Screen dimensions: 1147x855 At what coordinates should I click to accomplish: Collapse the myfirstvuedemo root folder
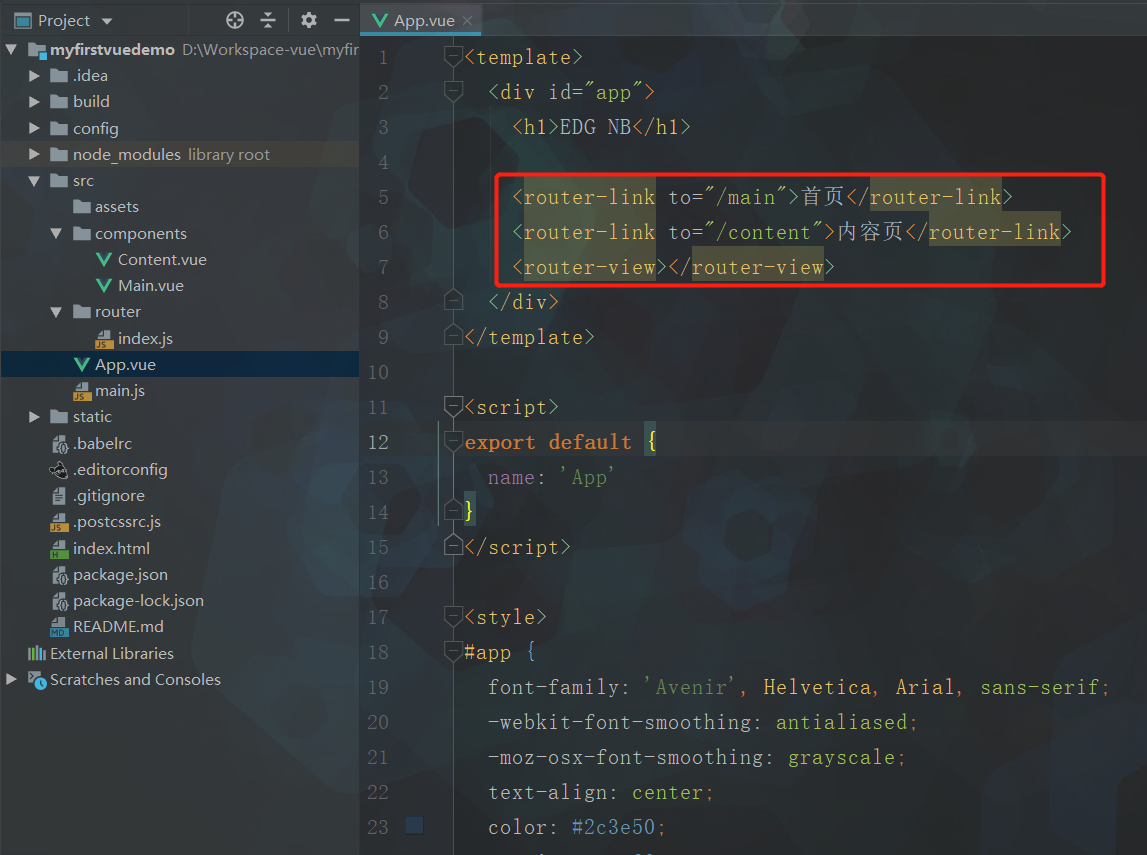[11, 50]
